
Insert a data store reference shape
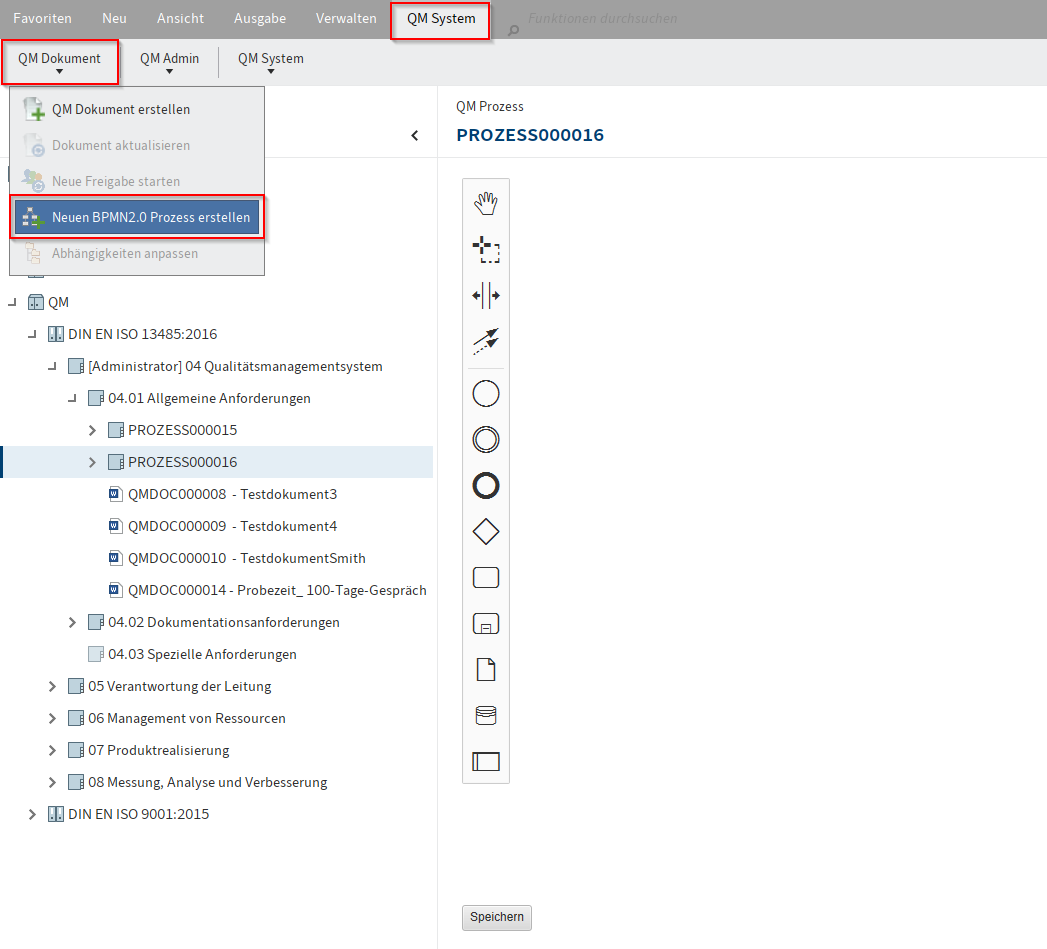point(485,715)
